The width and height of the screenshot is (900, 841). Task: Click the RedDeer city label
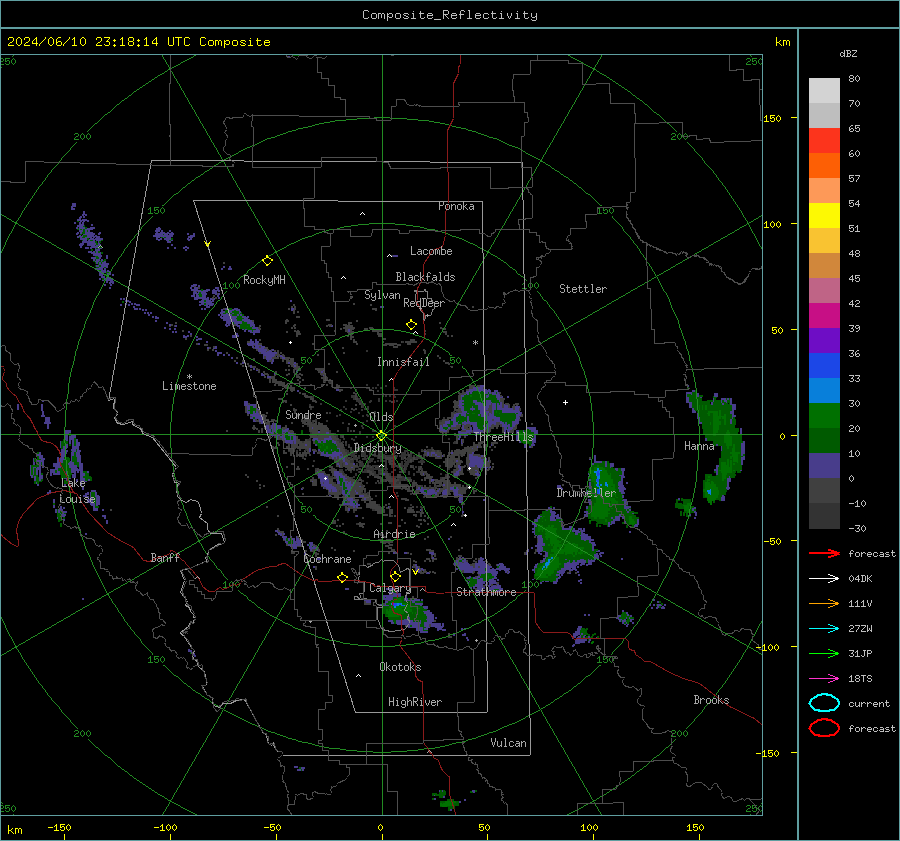pyautogui.click(x=424, y=303)
